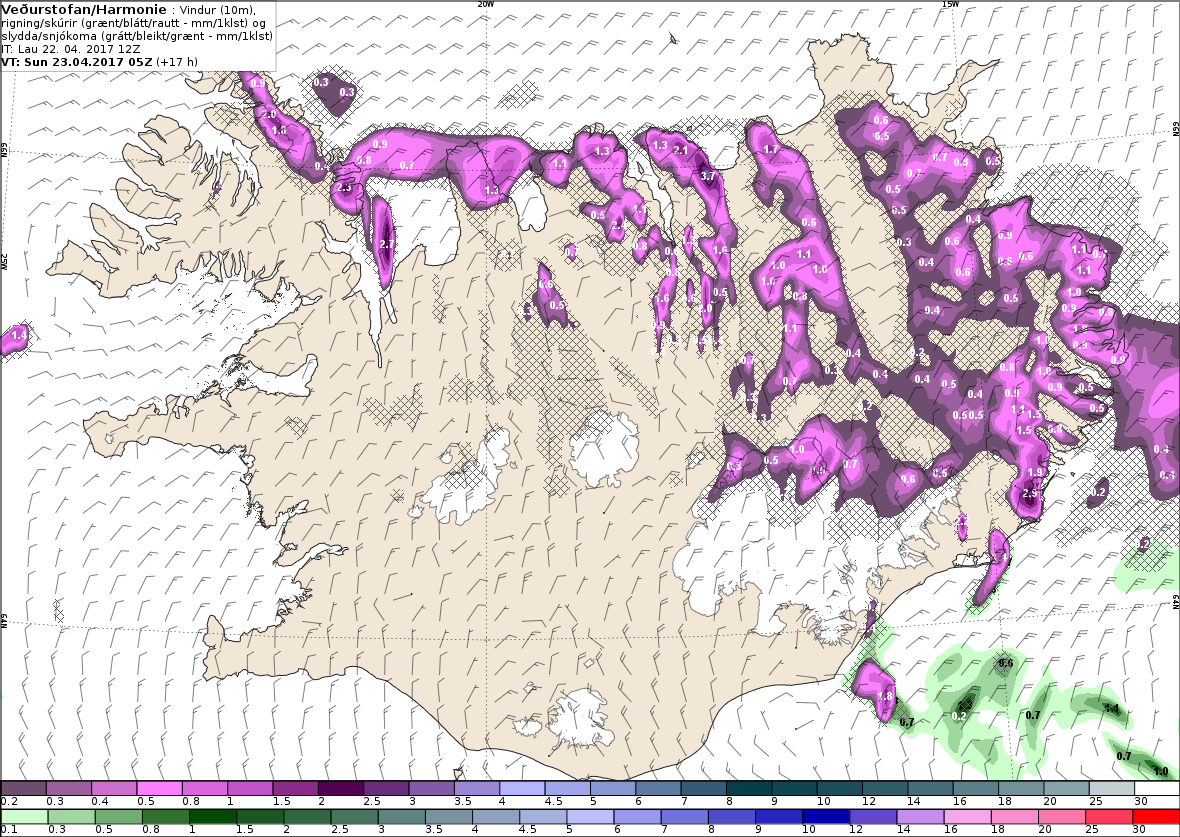Click the 1 darkest green rain legend swatch
The width and height of the screenshot is (1180, 837).
tap(212, 817)
